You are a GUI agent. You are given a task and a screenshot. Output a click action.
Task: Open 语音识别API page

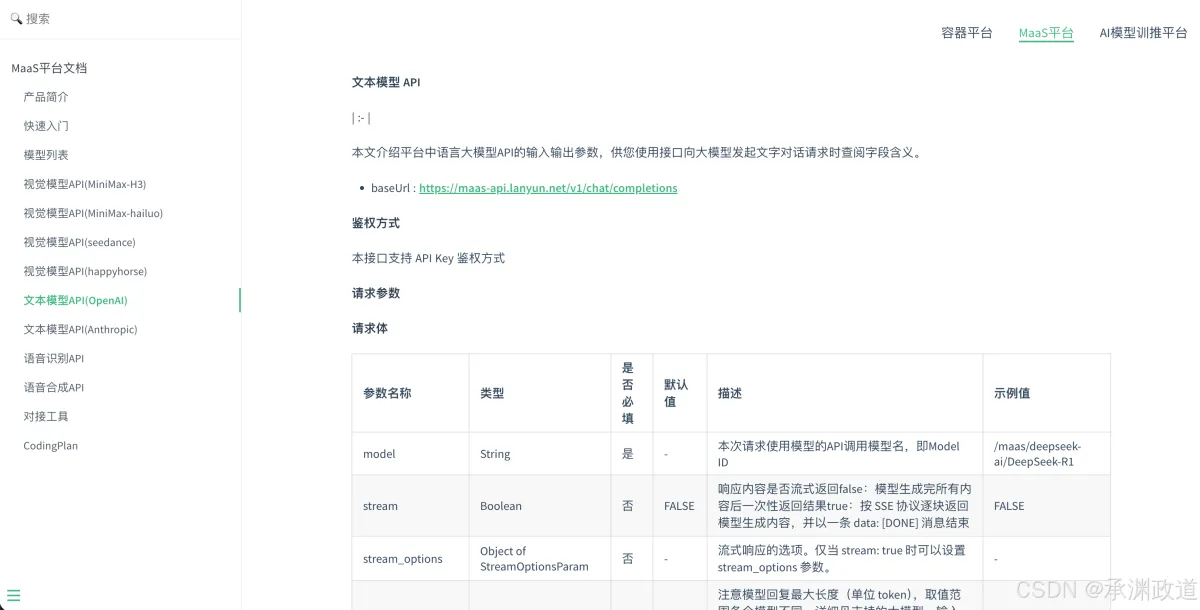(54, 358)
